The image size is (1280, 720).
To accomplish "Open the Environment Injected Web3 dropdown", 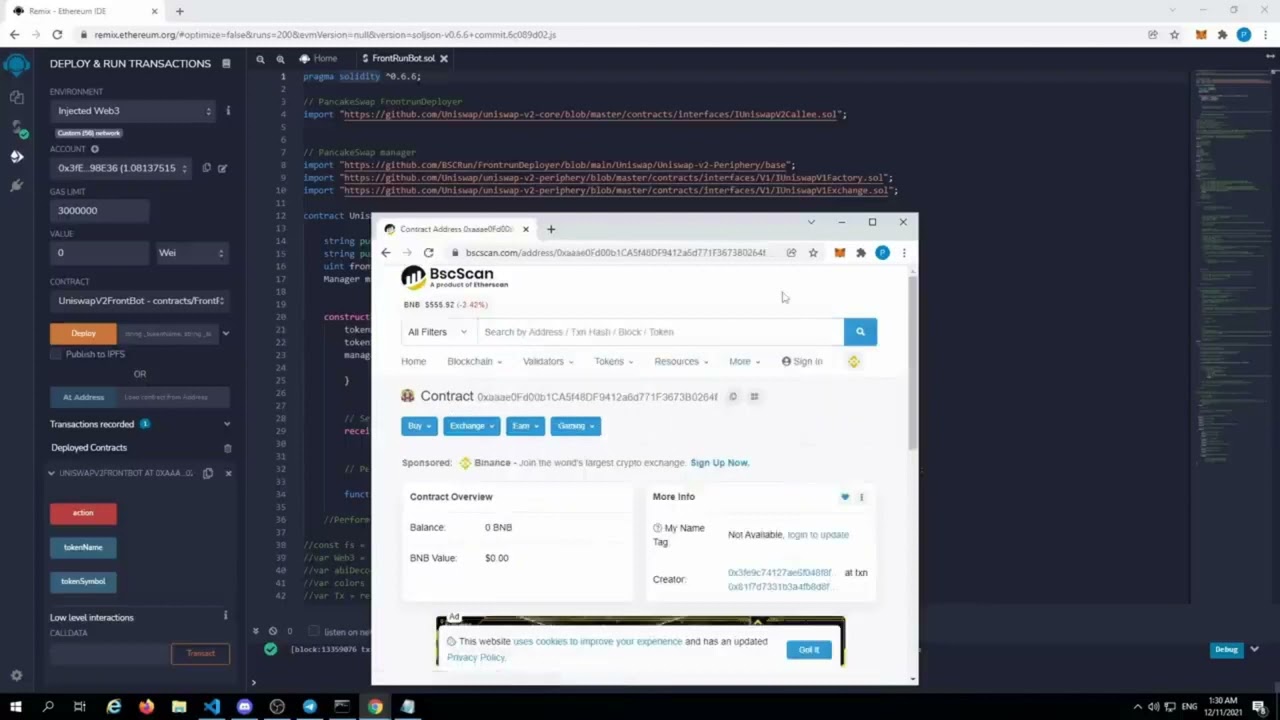I will pos(134,111).
